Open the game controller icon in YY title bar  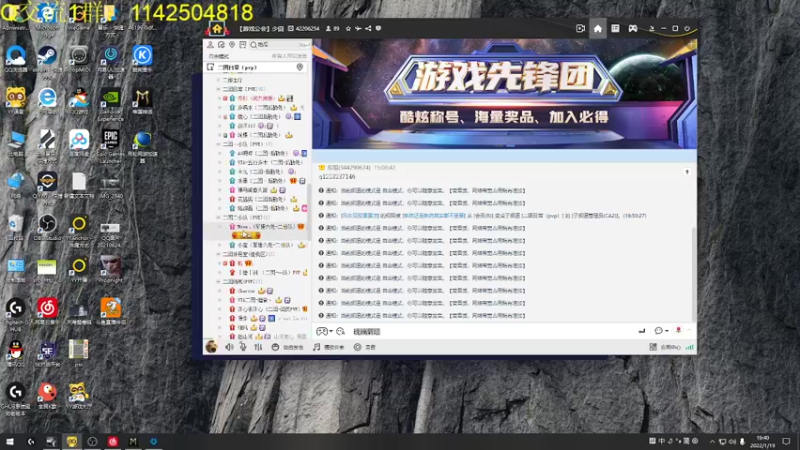(633, 29)
